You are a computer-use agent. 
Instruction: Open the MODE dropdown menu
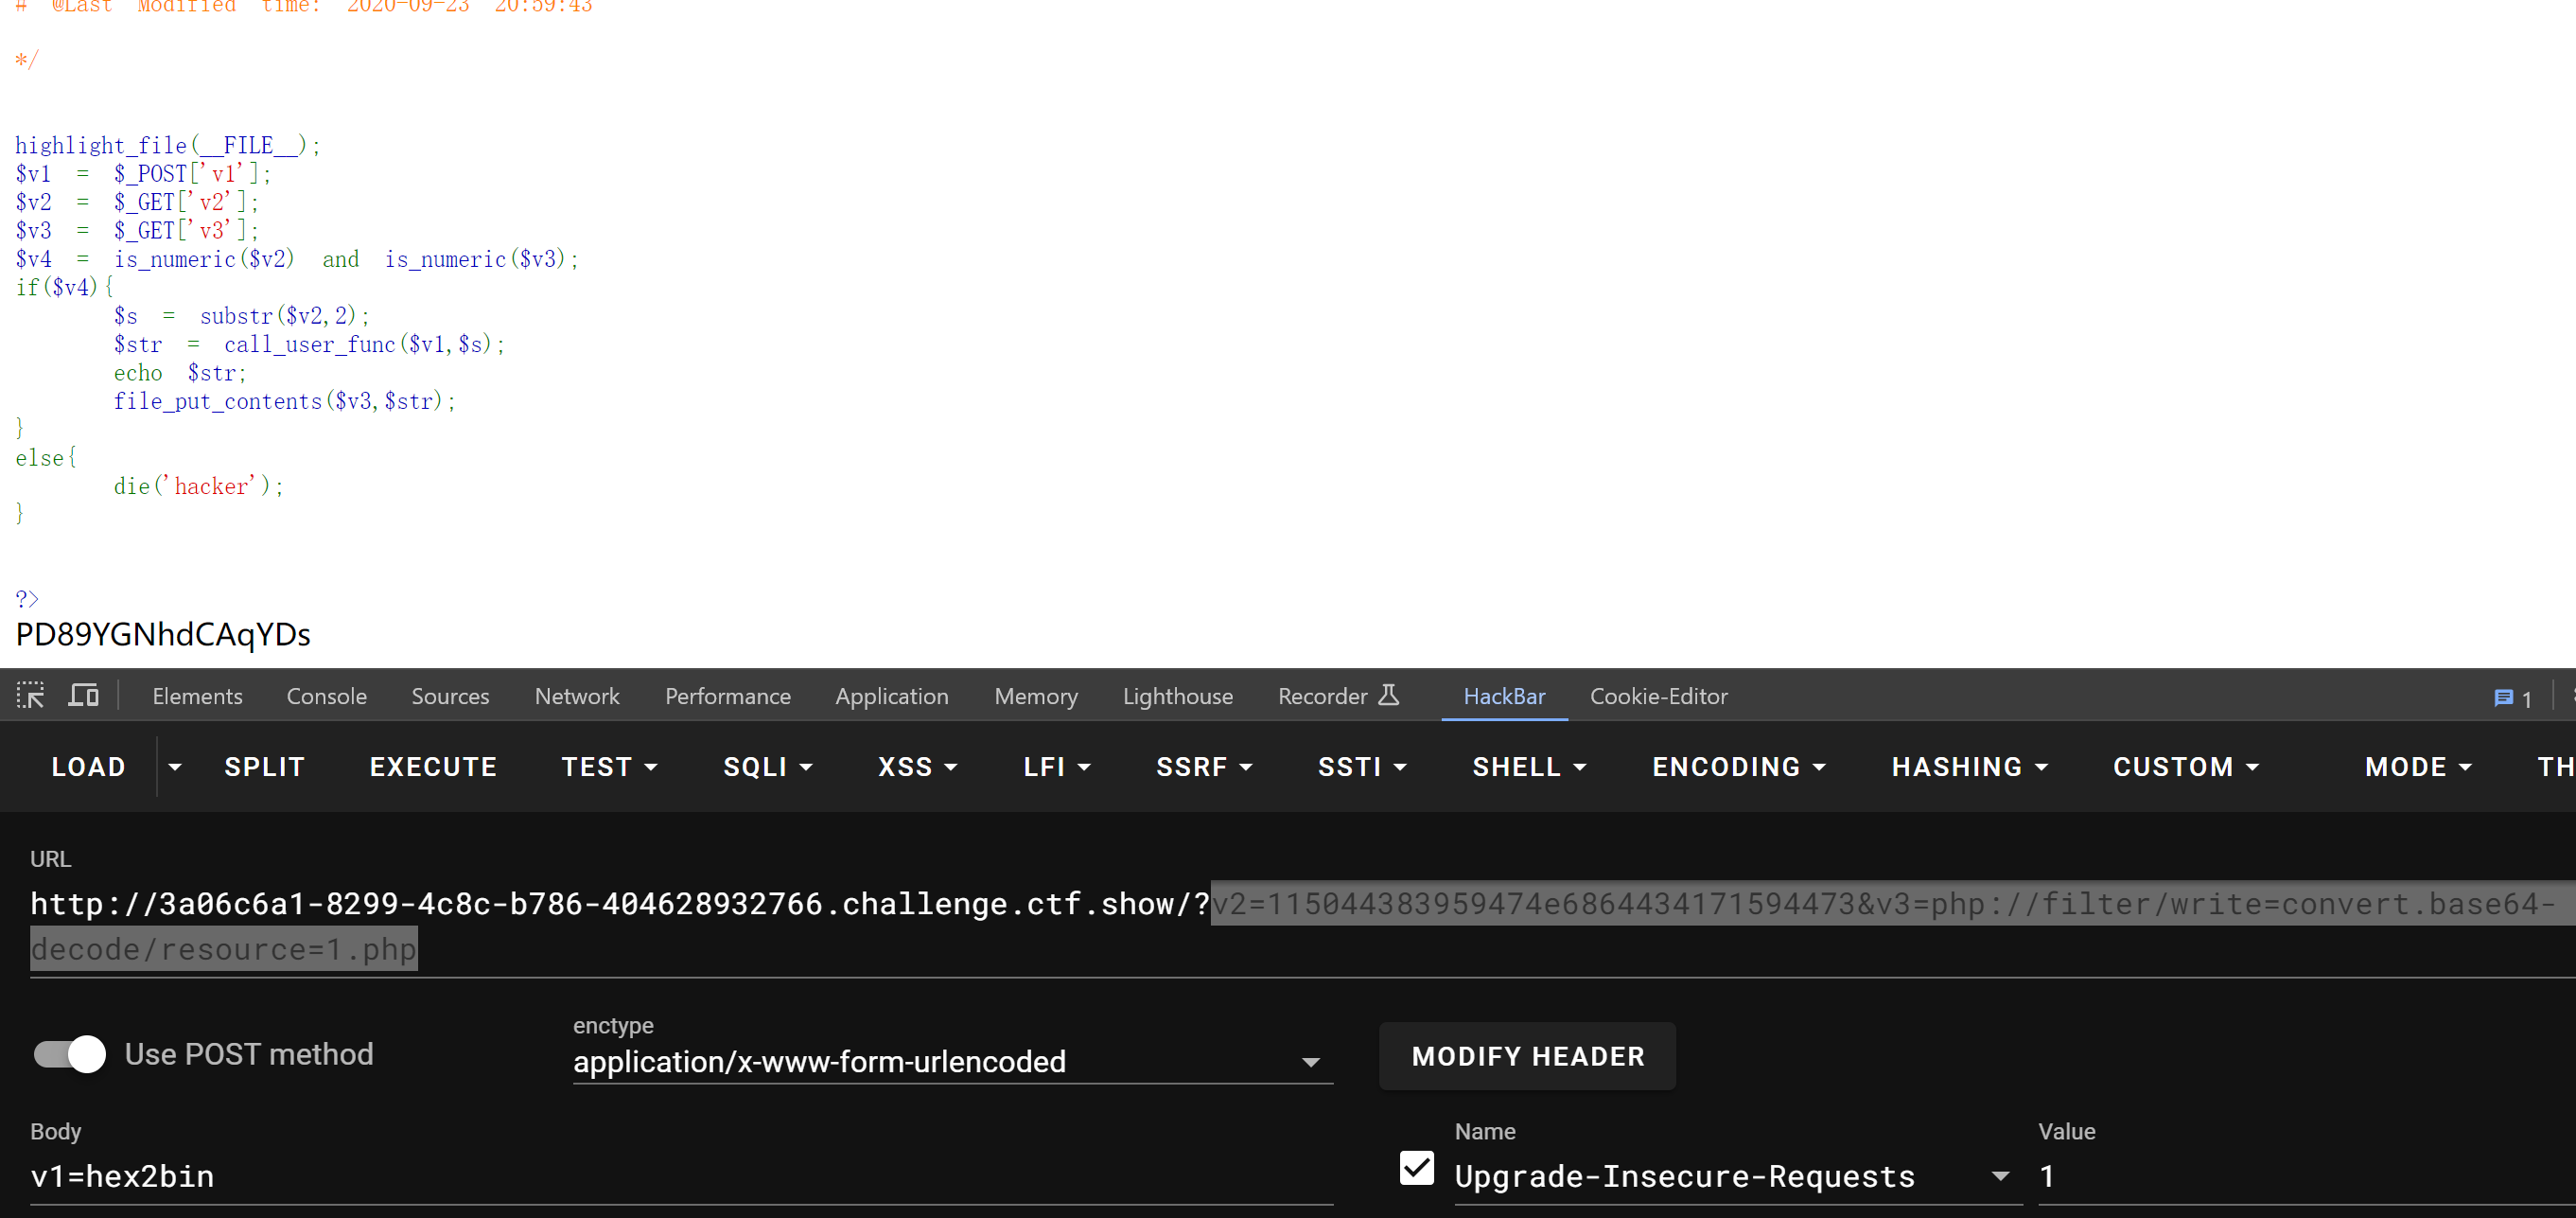2418,767
